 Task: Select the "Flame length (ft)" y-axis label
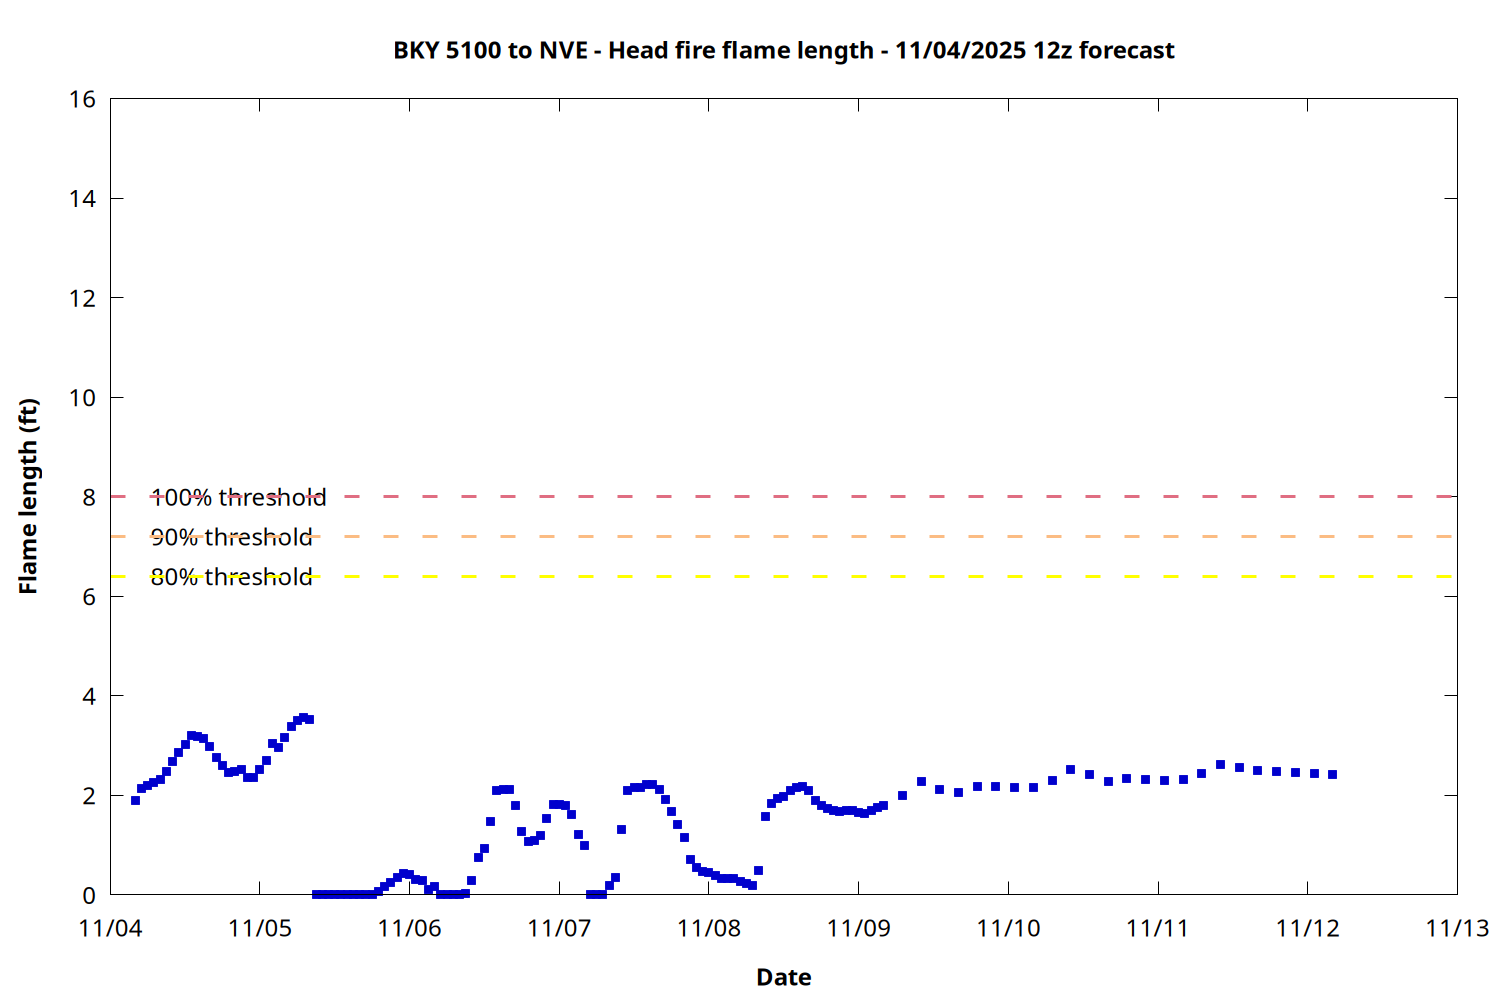coord(28,496)
